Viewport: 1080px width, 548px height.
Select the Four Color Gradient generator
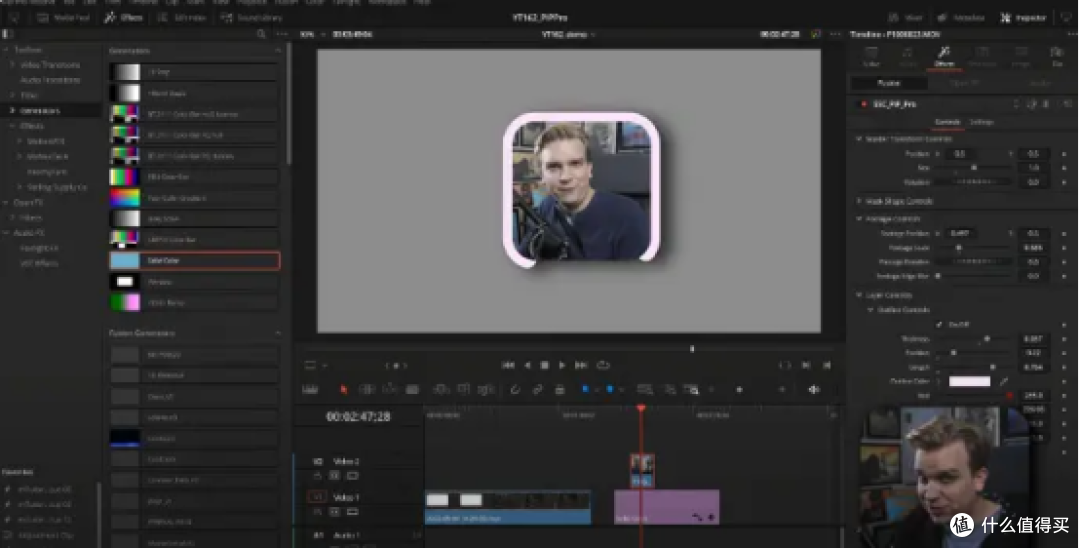pos(194,198)
